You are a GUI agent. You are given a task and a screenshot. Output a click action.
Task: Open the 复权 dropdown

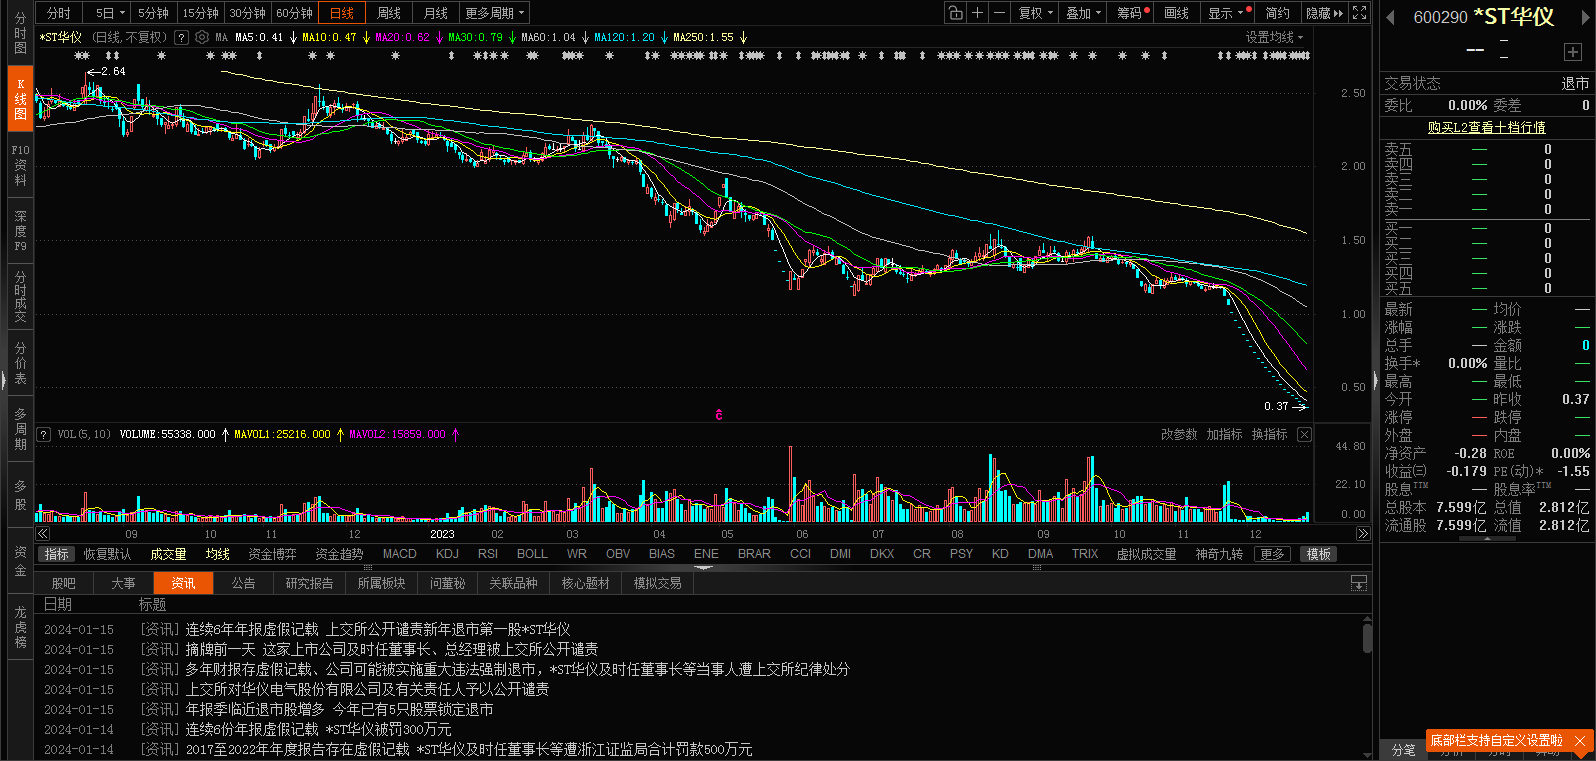(x=1035, y=13)
